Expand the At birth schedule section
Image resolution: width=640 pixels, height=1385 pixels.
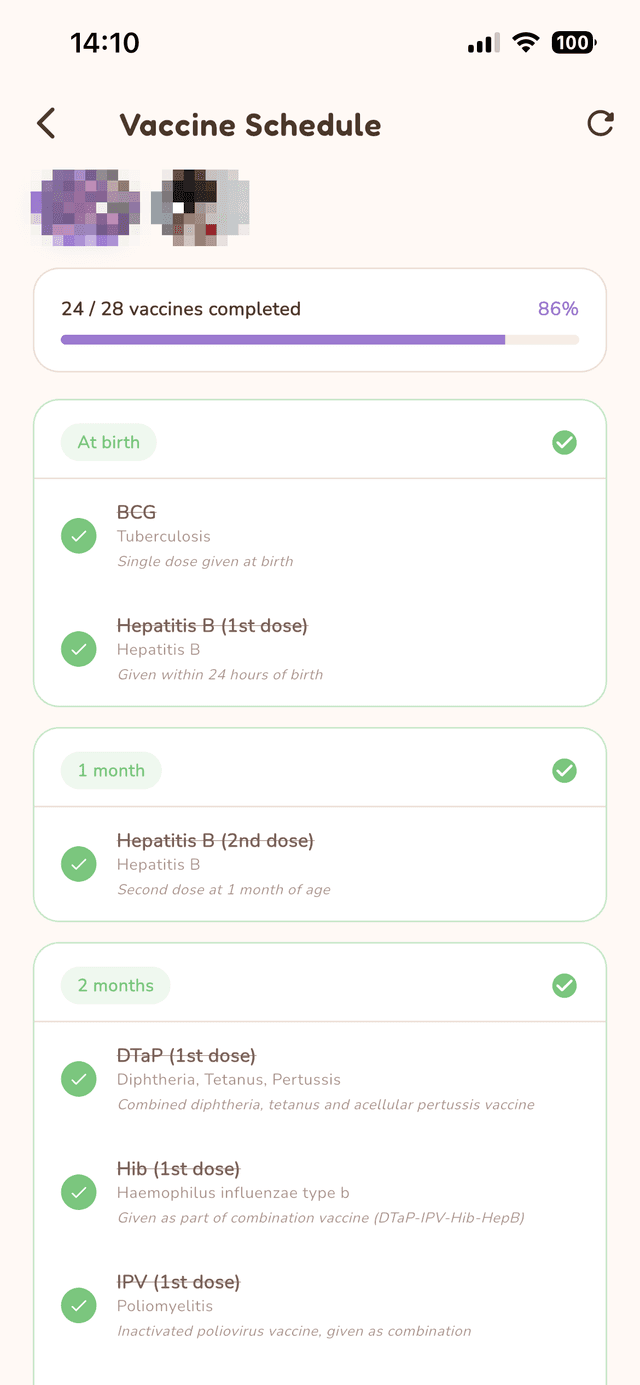[320, 441]
